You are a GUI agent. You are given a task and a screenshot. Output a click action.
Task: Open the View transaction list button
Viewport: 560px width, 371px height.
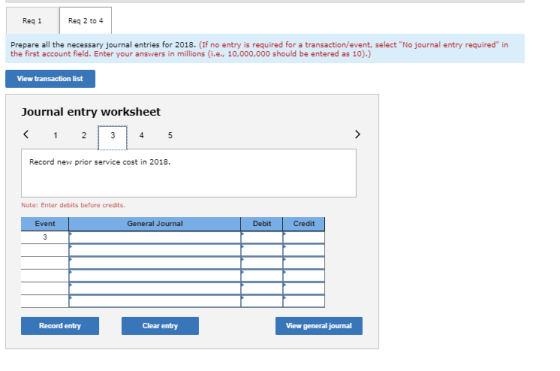click(x=50, y=79)
